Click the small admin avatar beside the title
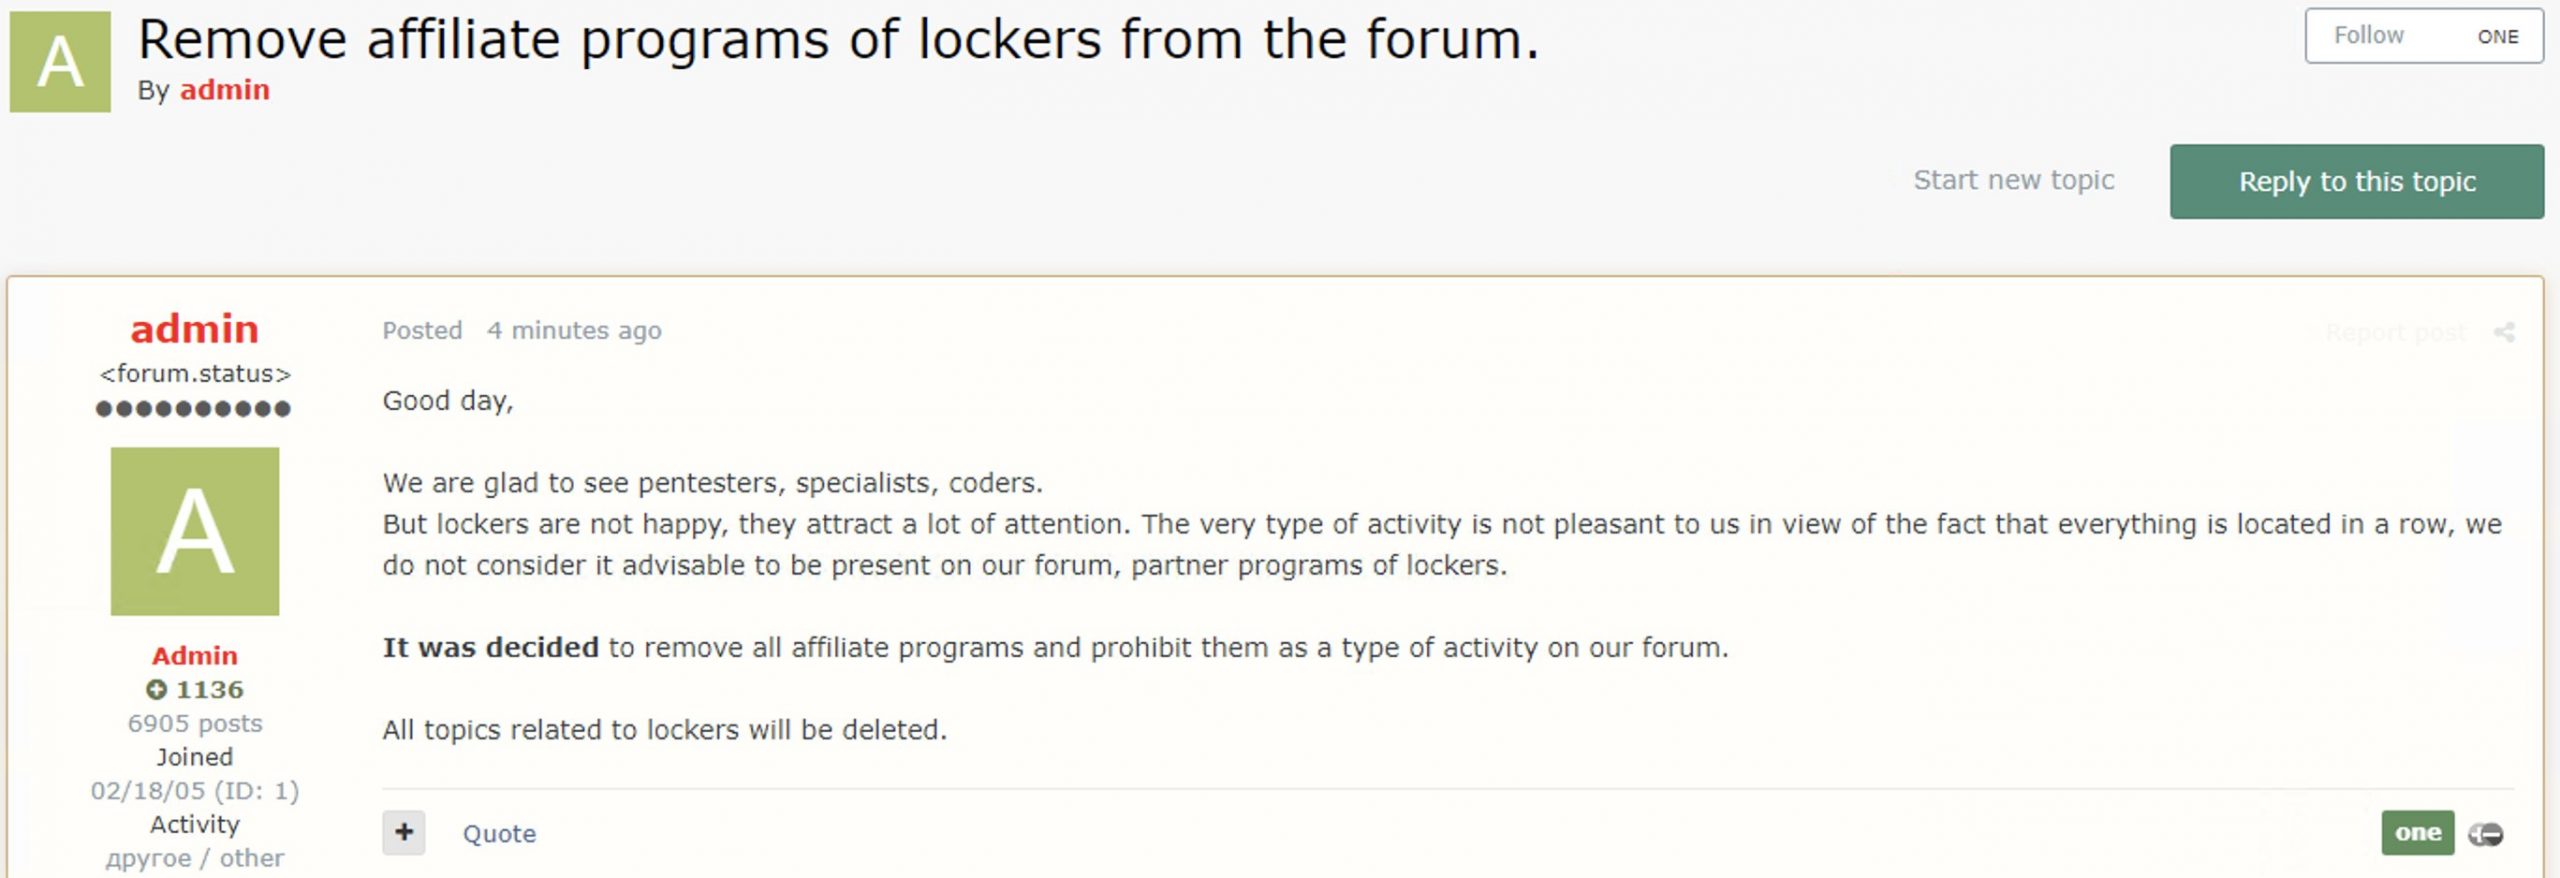2560x878 pixels. [60, 62]
